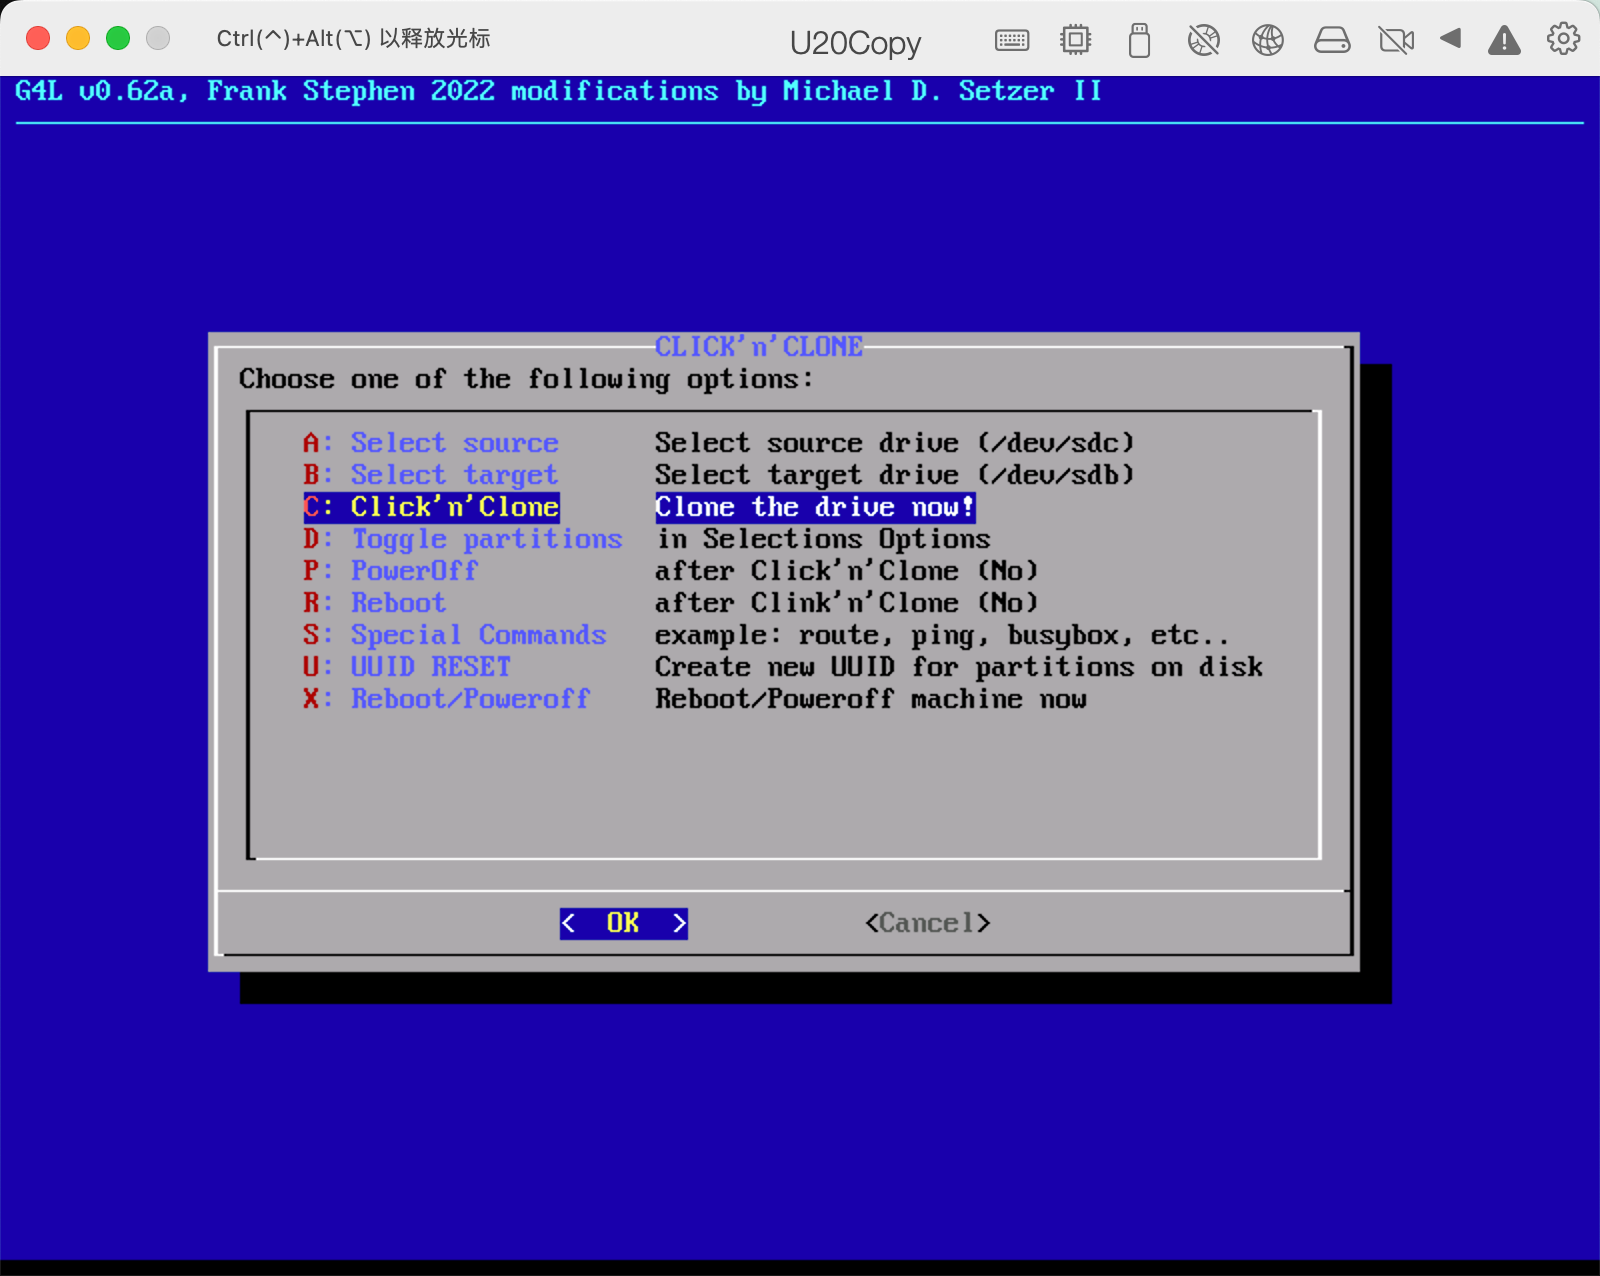Toggle PowerOff after Click'n'Clone
The image size is (1600, 1276).
coord(414,570)
